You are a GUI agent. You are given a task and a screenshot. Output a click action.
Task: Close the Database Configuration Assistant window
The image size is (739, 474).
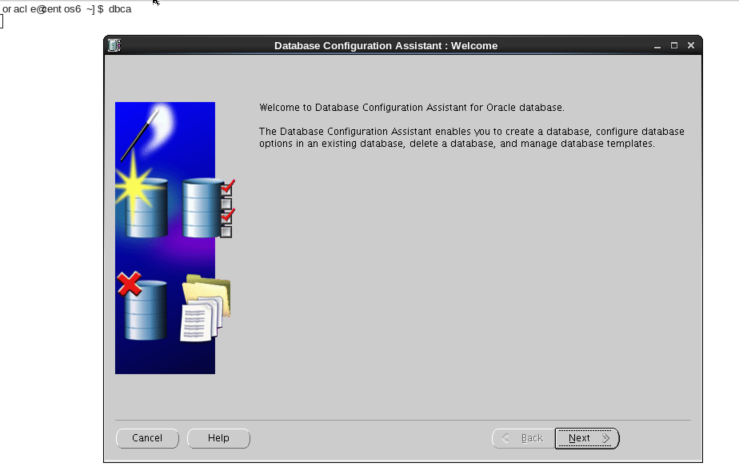coord(691,45)
